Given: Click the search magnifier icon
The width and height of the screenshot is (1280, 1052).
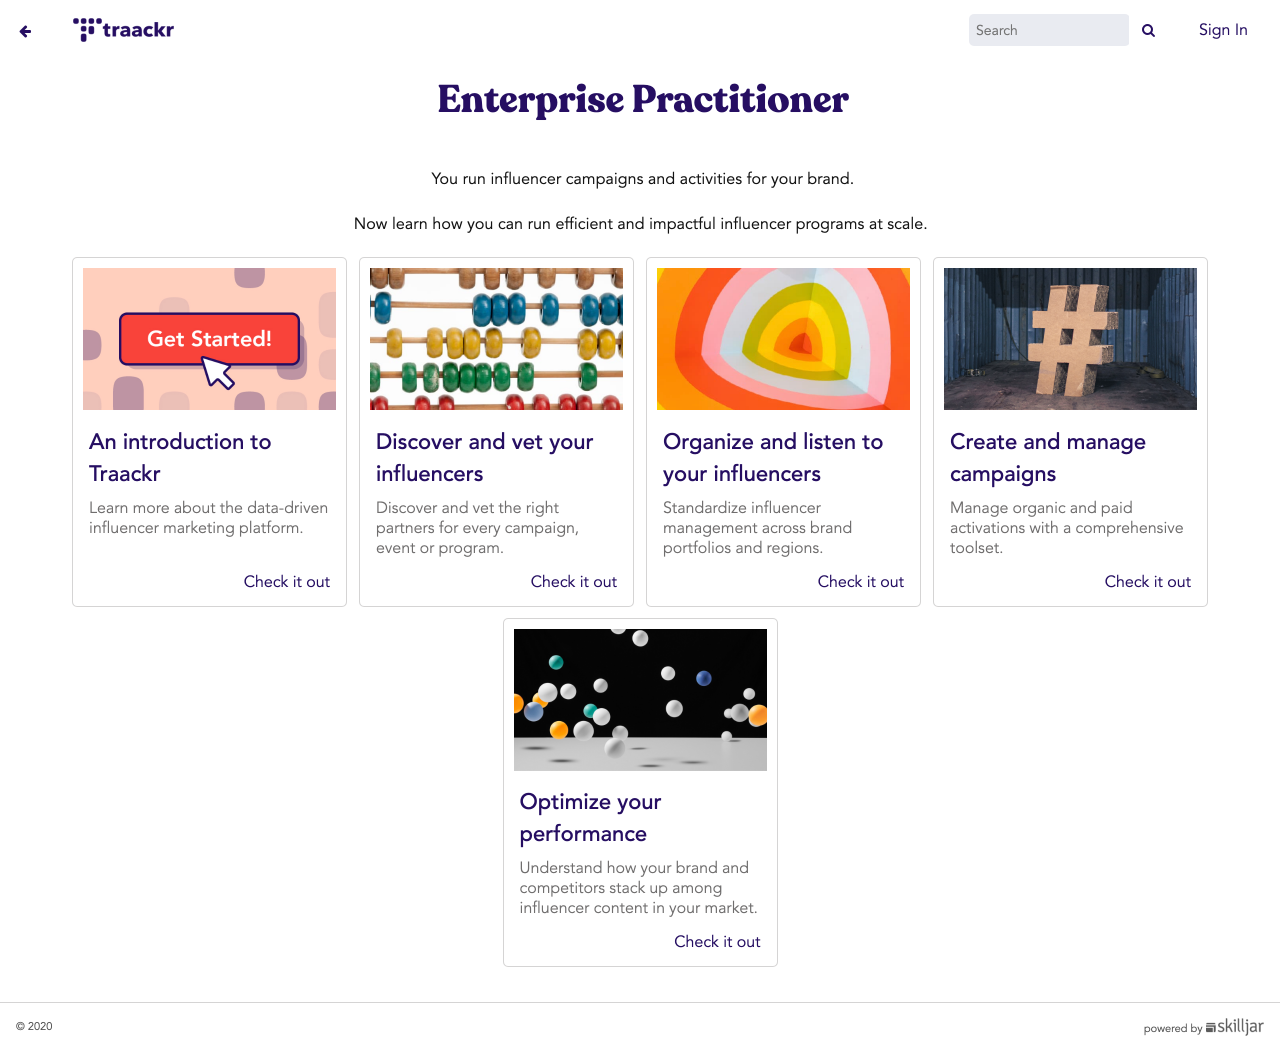Looking at the screenshot, I should 1148,31.
